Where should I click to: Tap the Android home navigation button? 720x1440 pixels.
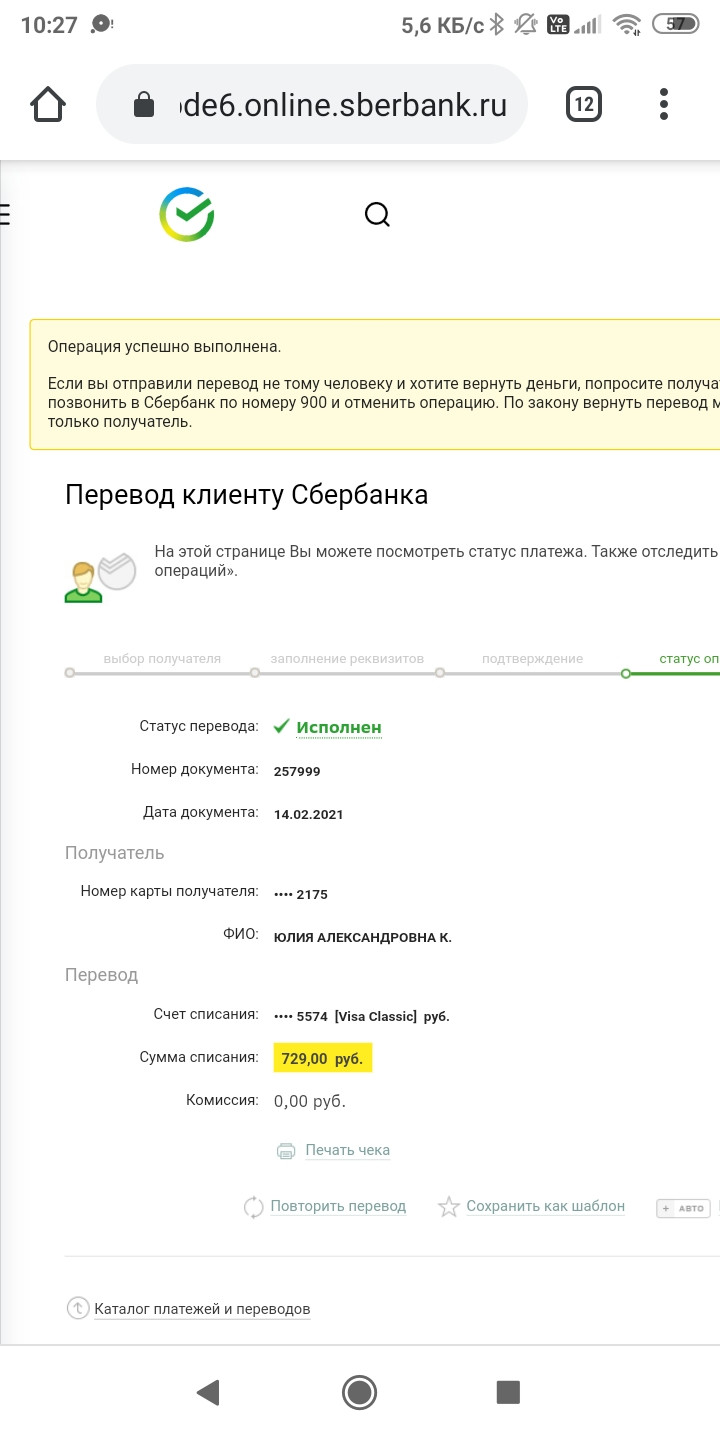[x=359, y=1392]
